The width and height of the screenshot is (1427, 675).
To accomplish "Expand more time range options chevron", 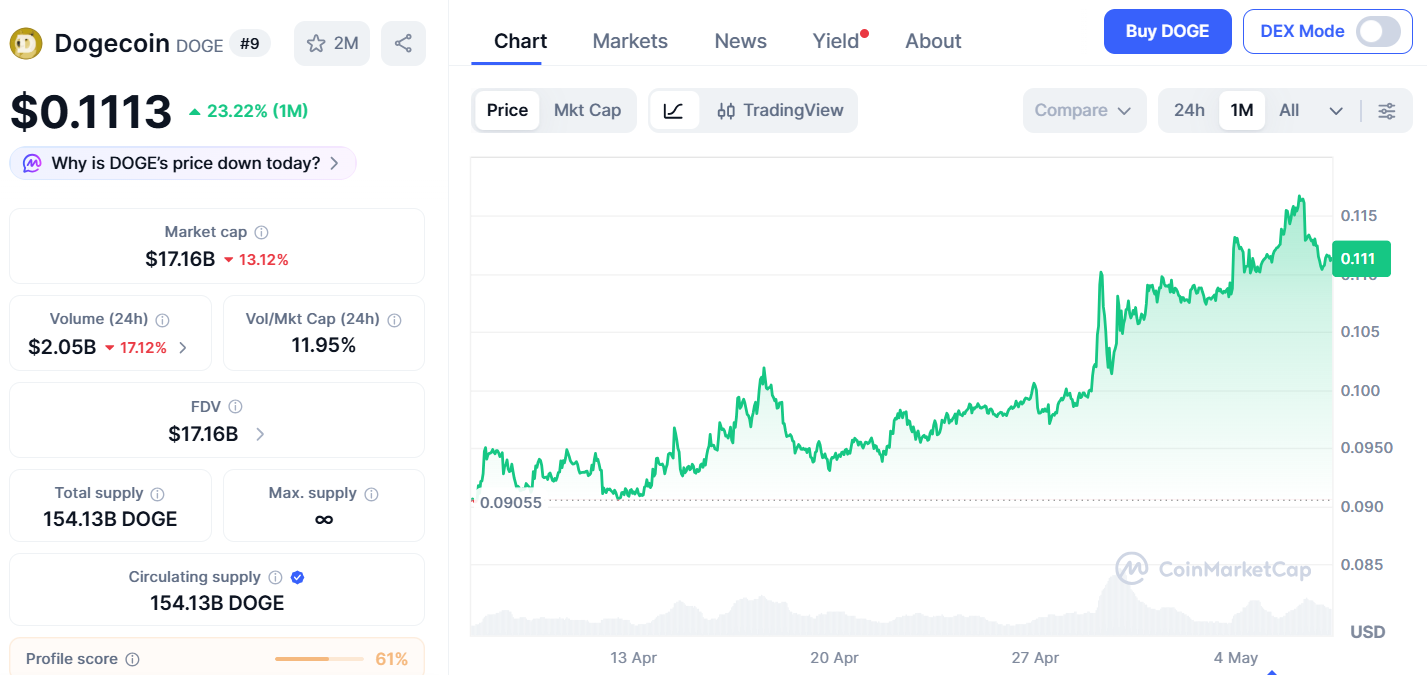I will click(x=1336, y=111).
